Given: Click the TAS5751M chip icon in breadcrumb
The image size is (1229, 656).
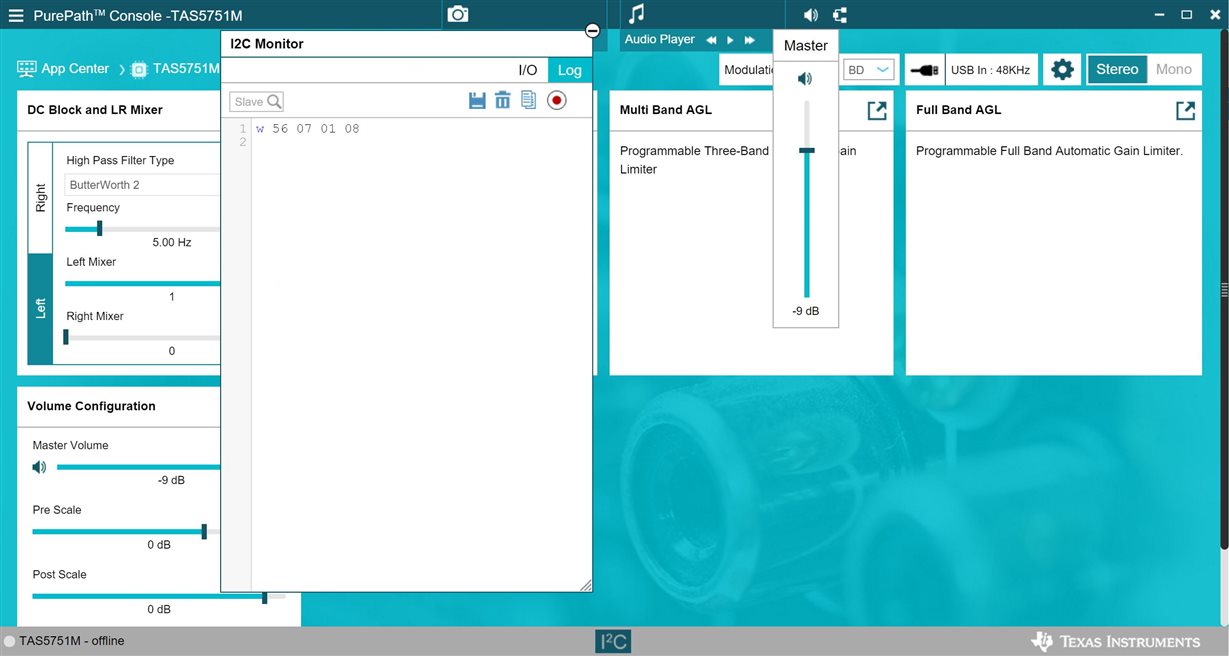Looking at the screenshot, I should [x=139, y=69].
